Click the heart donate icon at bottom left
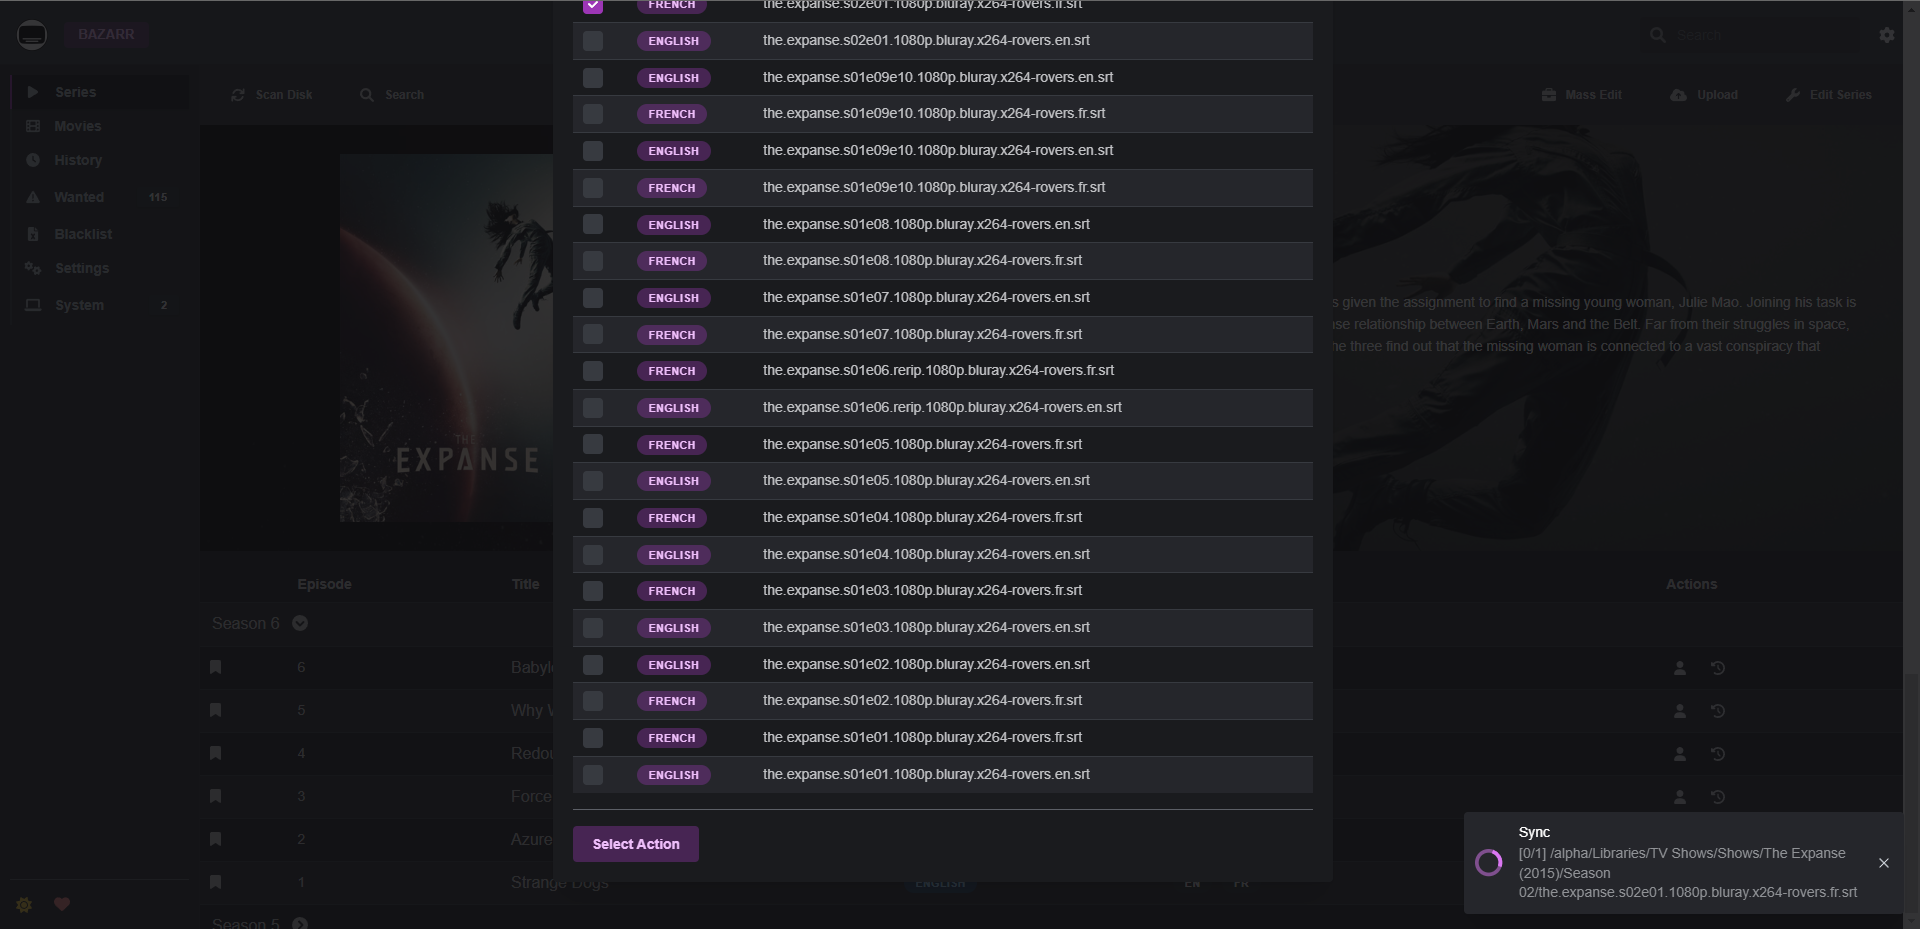1920x929 pixels. pos(62,904)
